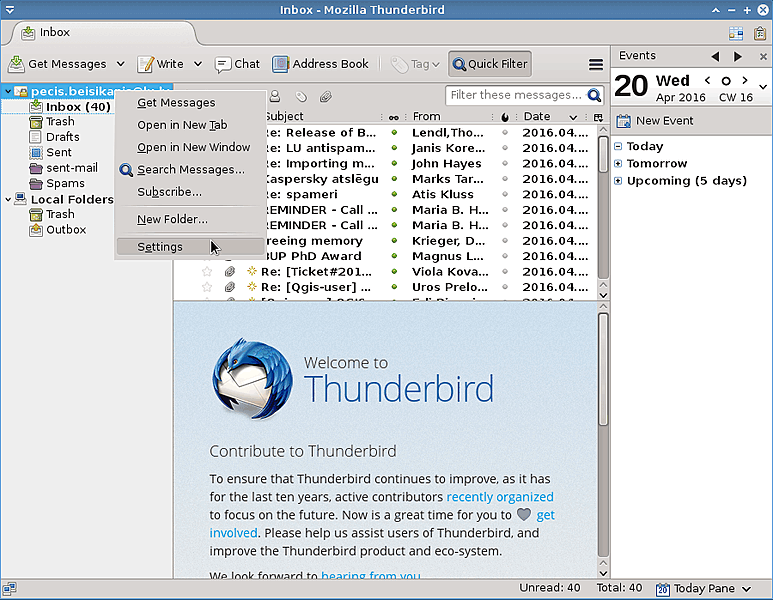Follow the recently organized link

point(500,497)
